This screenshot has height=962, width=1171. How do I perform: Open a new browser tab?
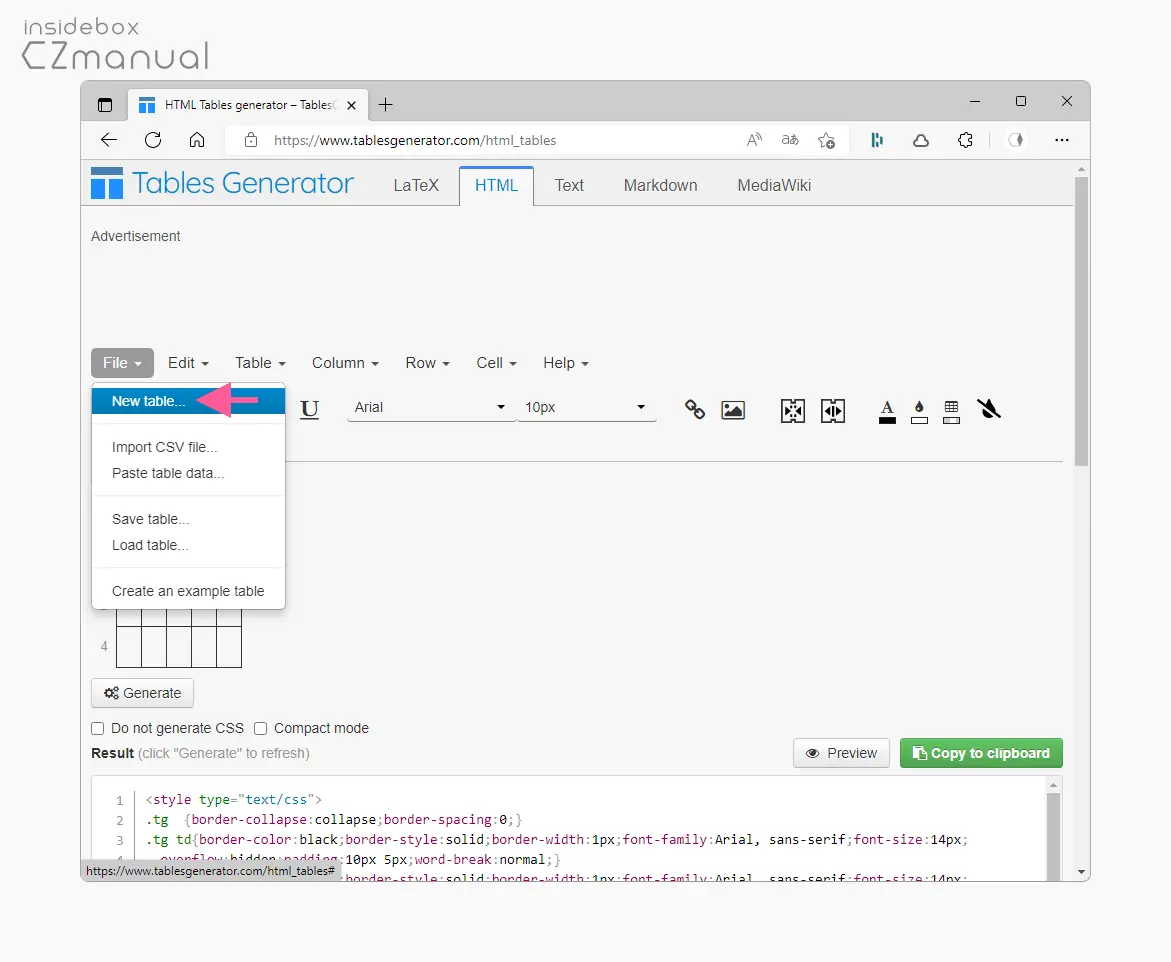(x=385, y=105)
